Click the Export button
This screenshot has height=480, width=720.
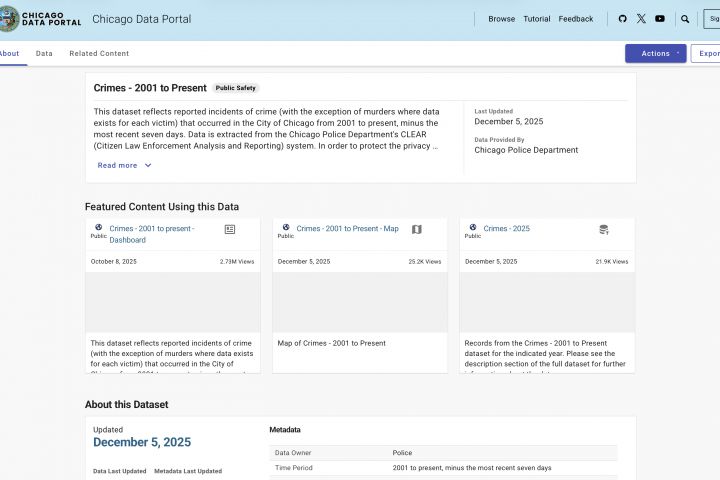point(708,53)
